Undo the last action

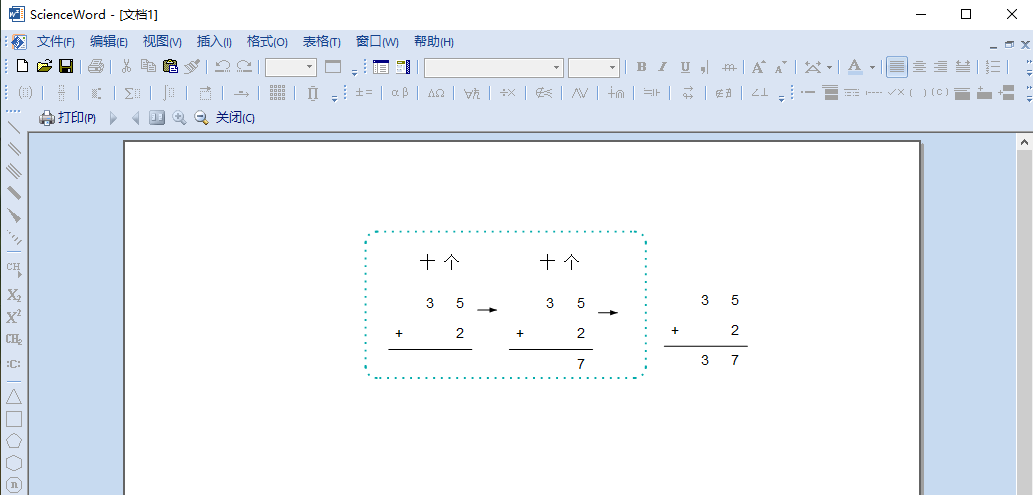[223, 66]
